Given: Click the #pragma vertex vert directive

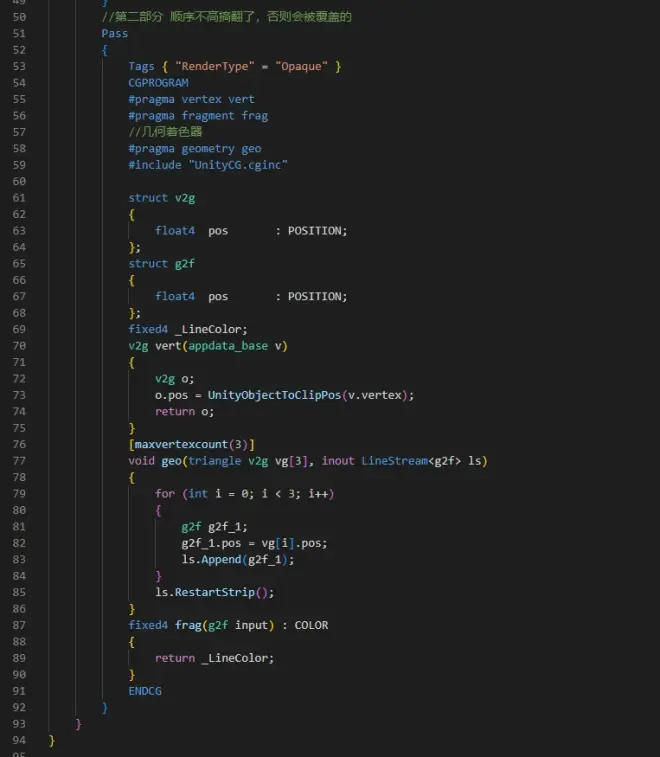Looking at the screenshot, I should 191,99.
